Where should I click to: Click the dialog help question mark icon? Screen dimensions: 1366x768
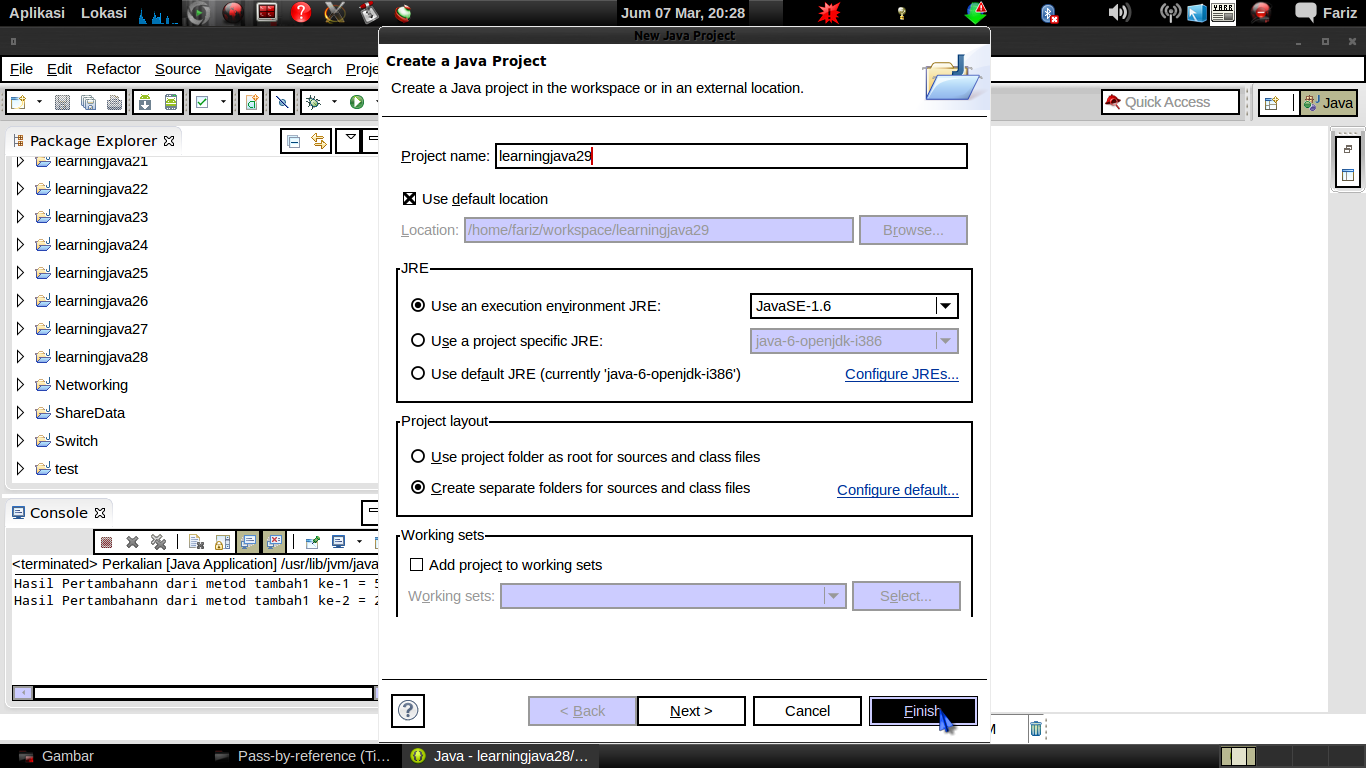click(x=408, y=711)
